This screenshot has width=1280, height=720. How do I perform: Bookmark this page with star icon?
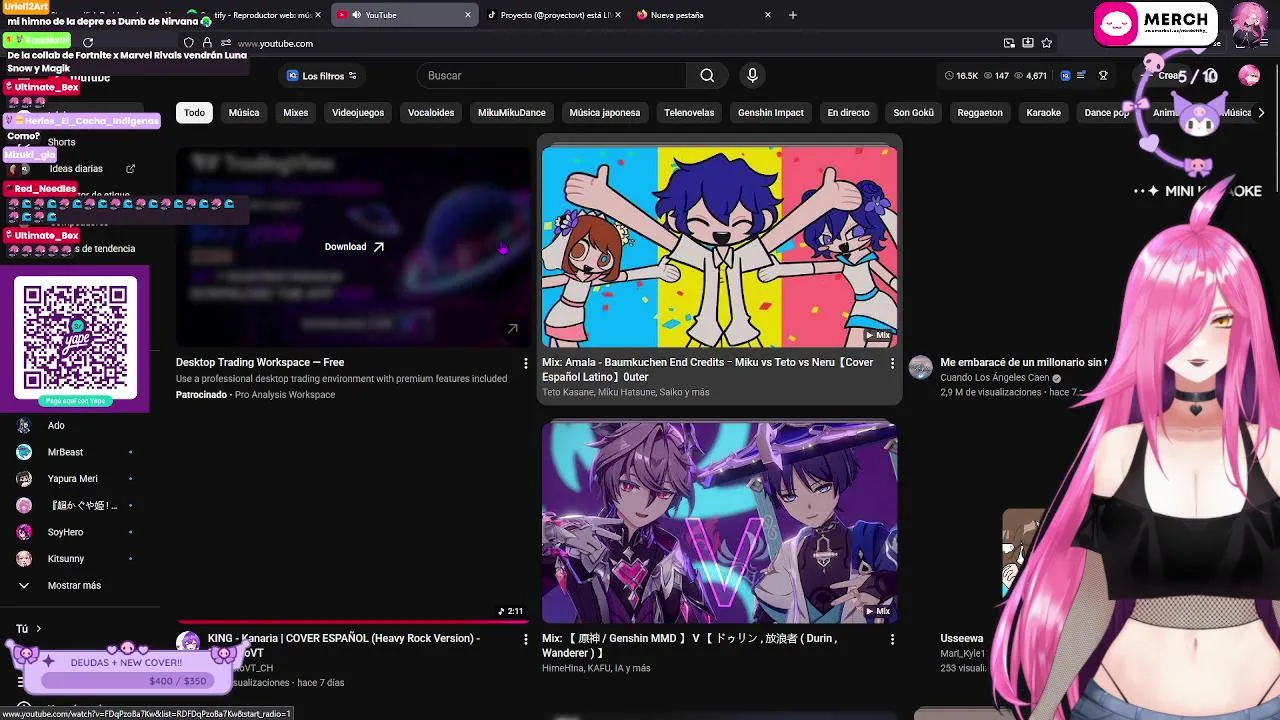1047,43
